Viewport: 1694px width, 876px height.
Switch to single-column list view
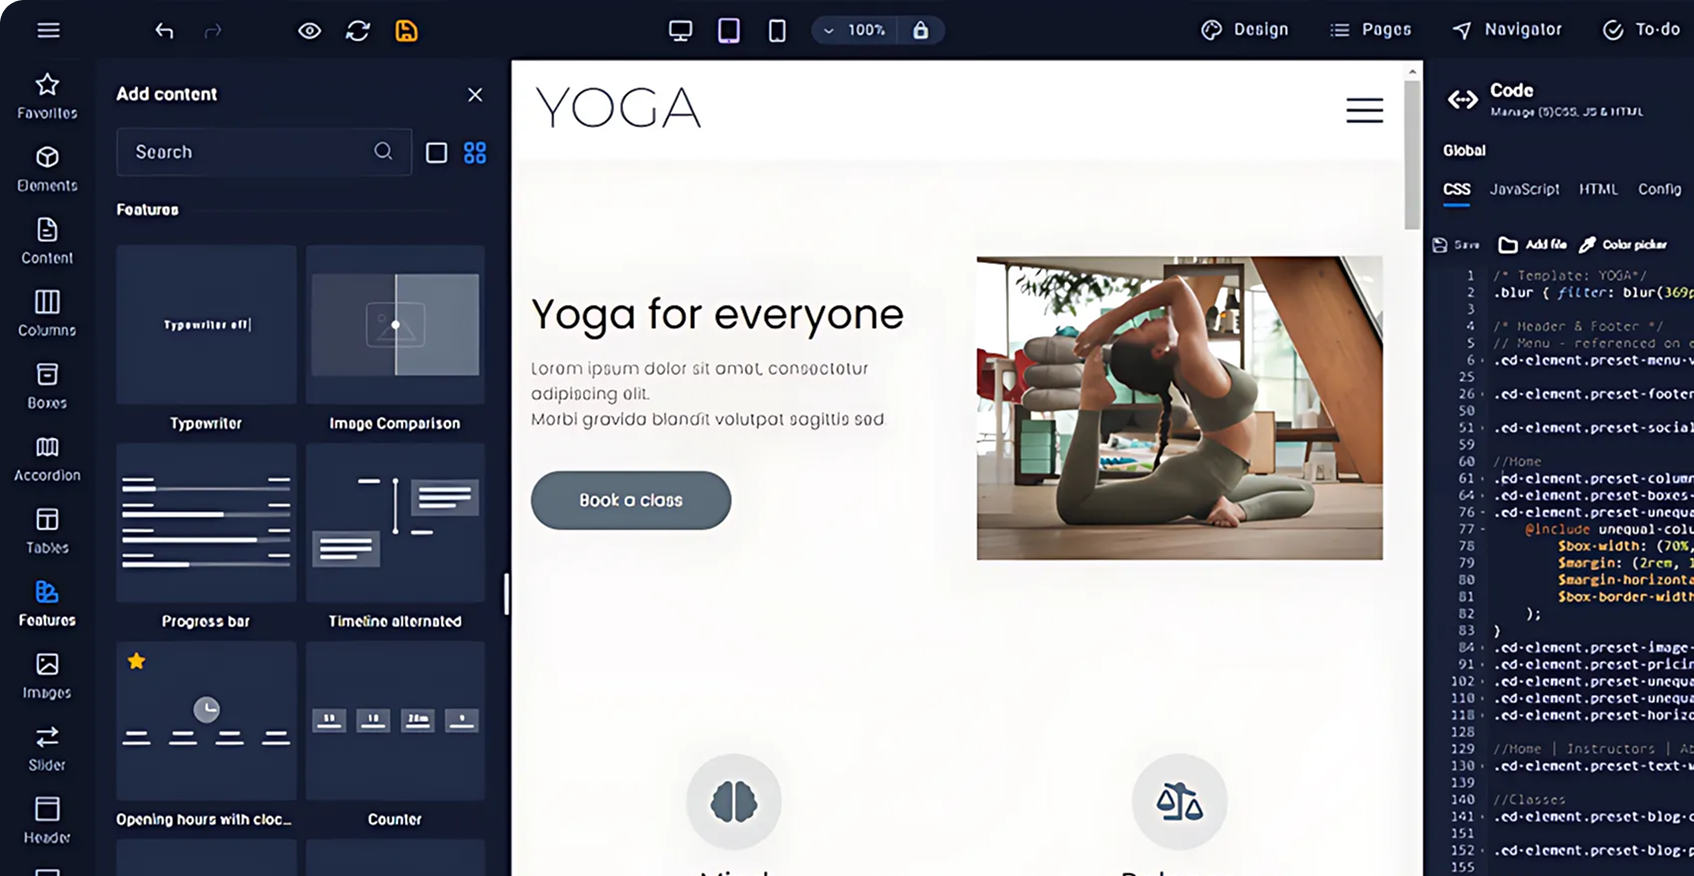point(437,153)
